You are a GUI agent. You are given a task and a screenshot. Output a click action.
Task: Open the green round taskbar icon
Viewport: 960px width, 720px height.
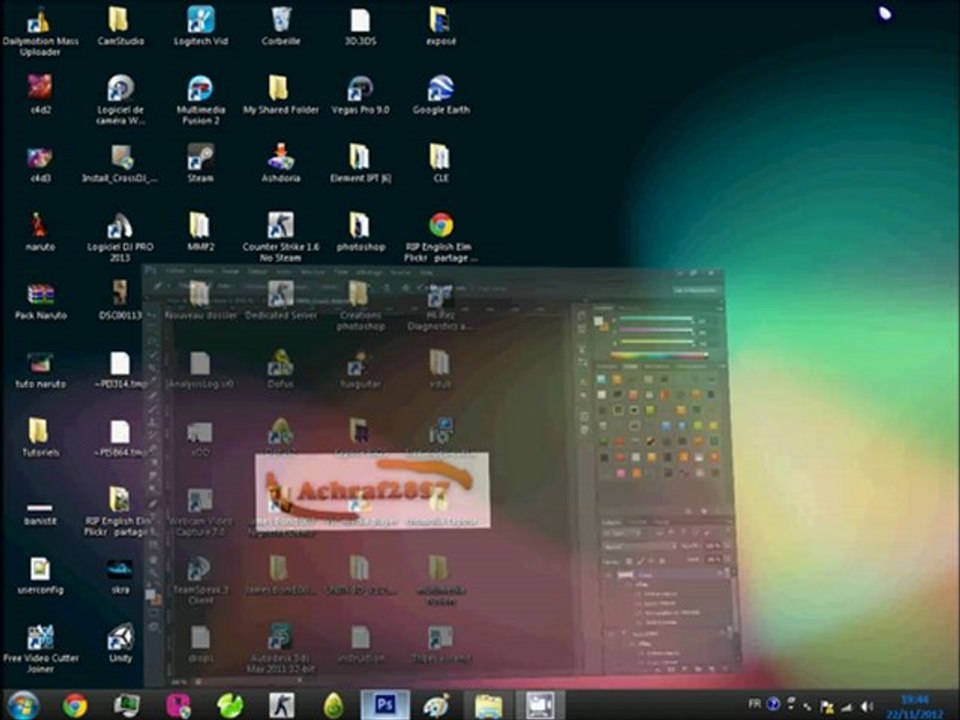tap(230, 705)
